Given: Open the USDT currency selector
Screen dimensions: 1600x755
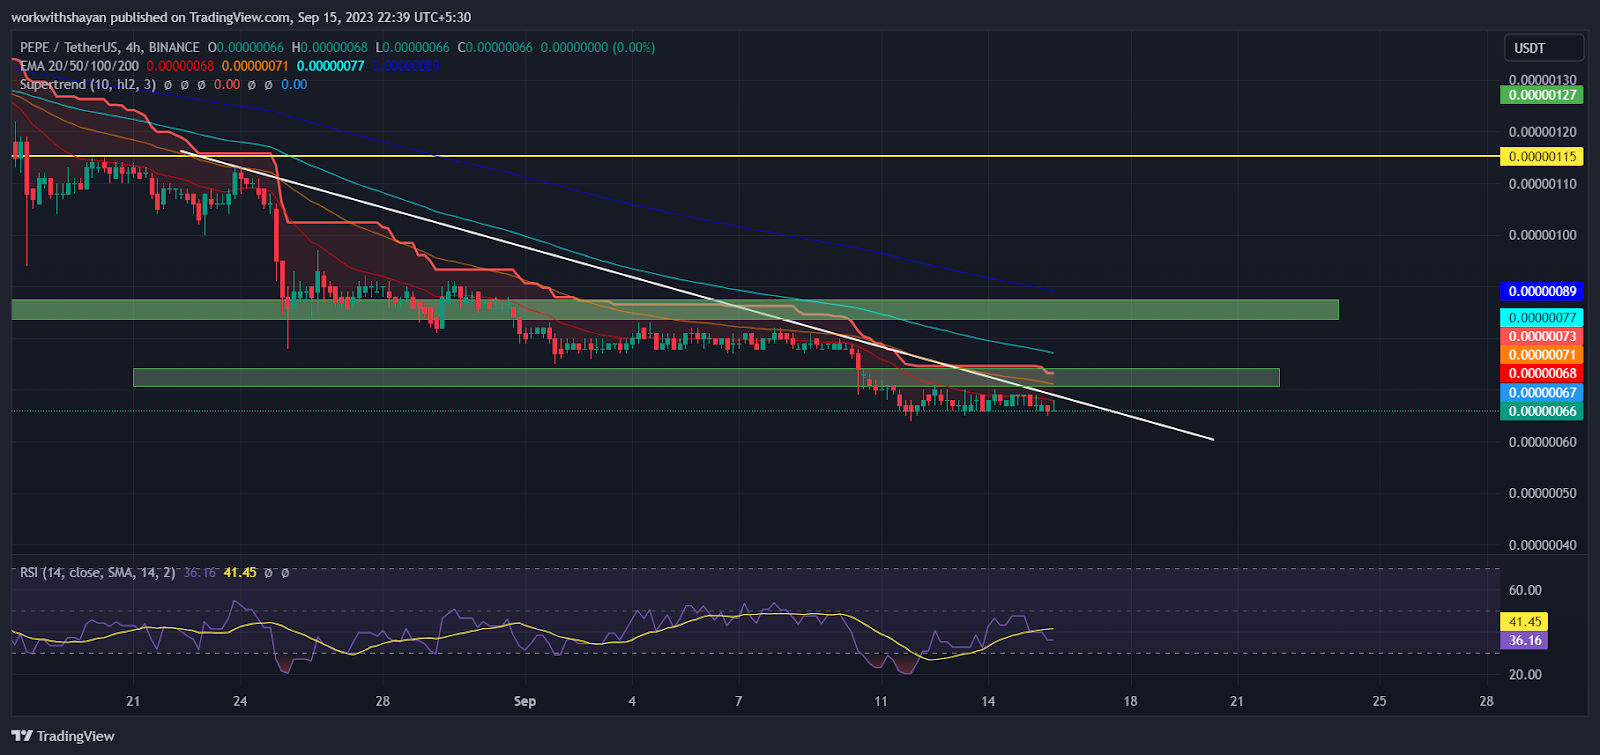Looking at the screenshot, I should [1543, 48].
